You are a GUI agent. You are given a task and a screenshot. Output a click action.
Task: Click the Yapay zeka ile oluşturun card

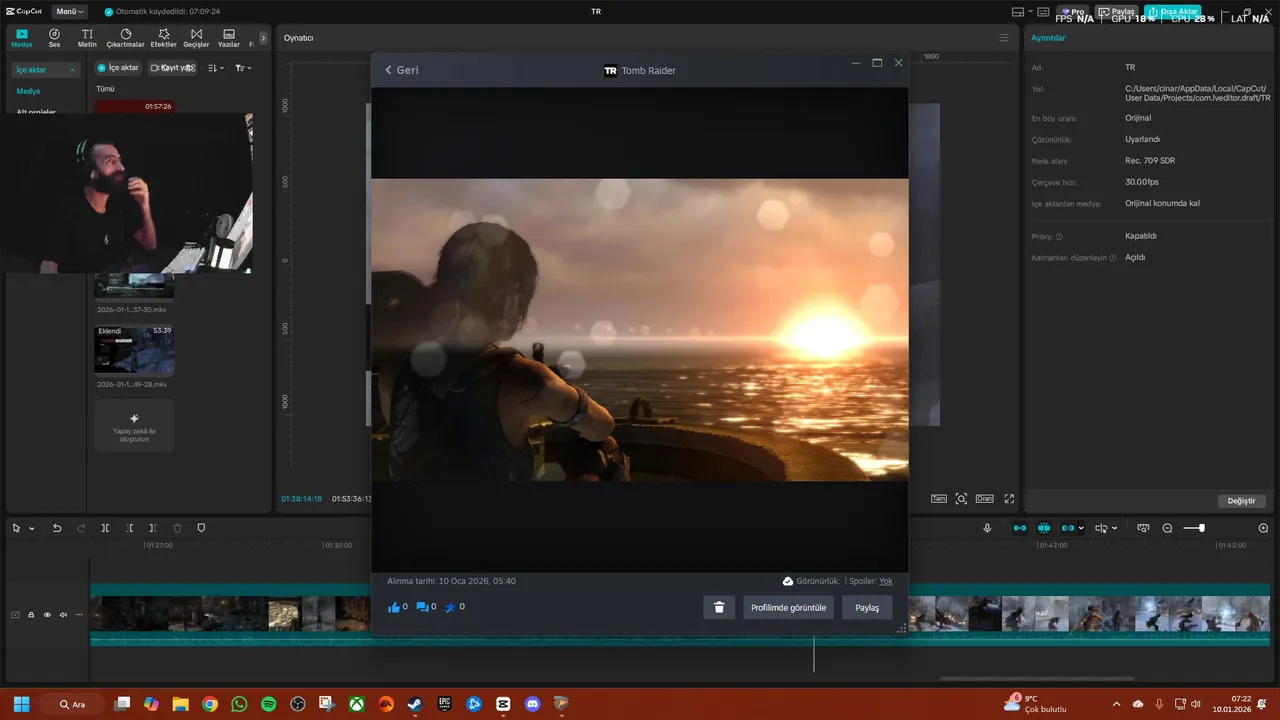pyautogui.click(x=134, y=425)
